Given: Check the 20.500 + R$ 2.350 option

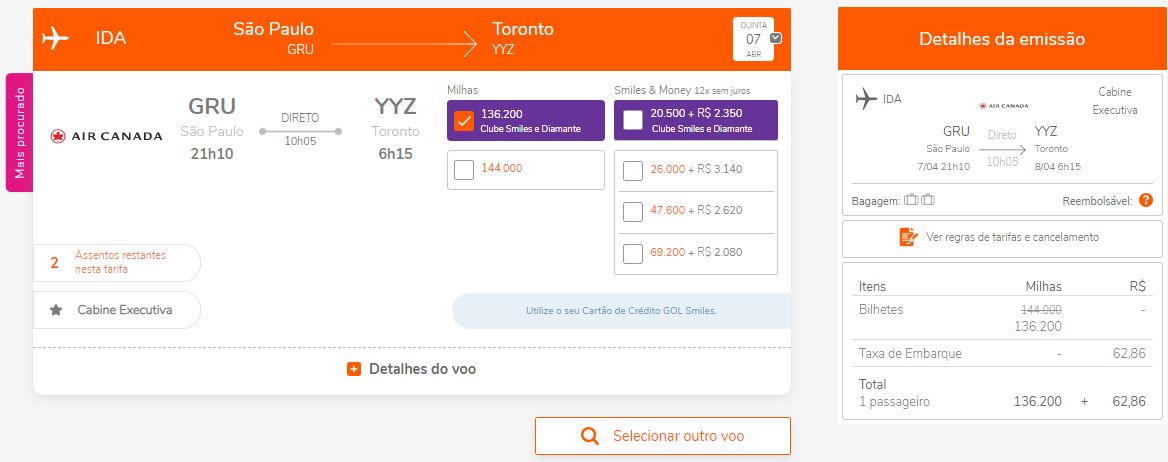Looking at the screenshot, I should tap(632, 120).
